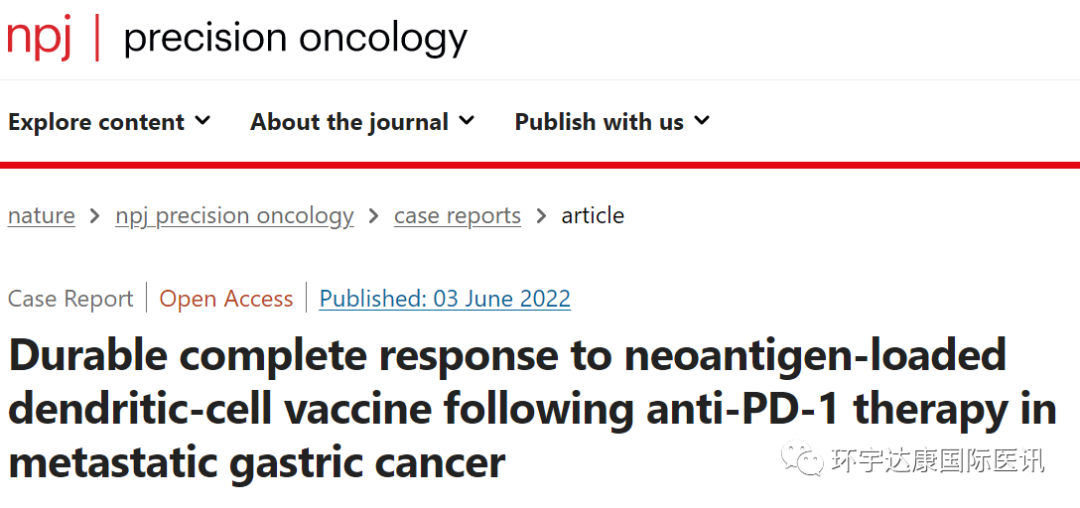This screenshot has width=1080, height=508.
Task: Go to the nature breadcrumb link
Action: (41, 216)
